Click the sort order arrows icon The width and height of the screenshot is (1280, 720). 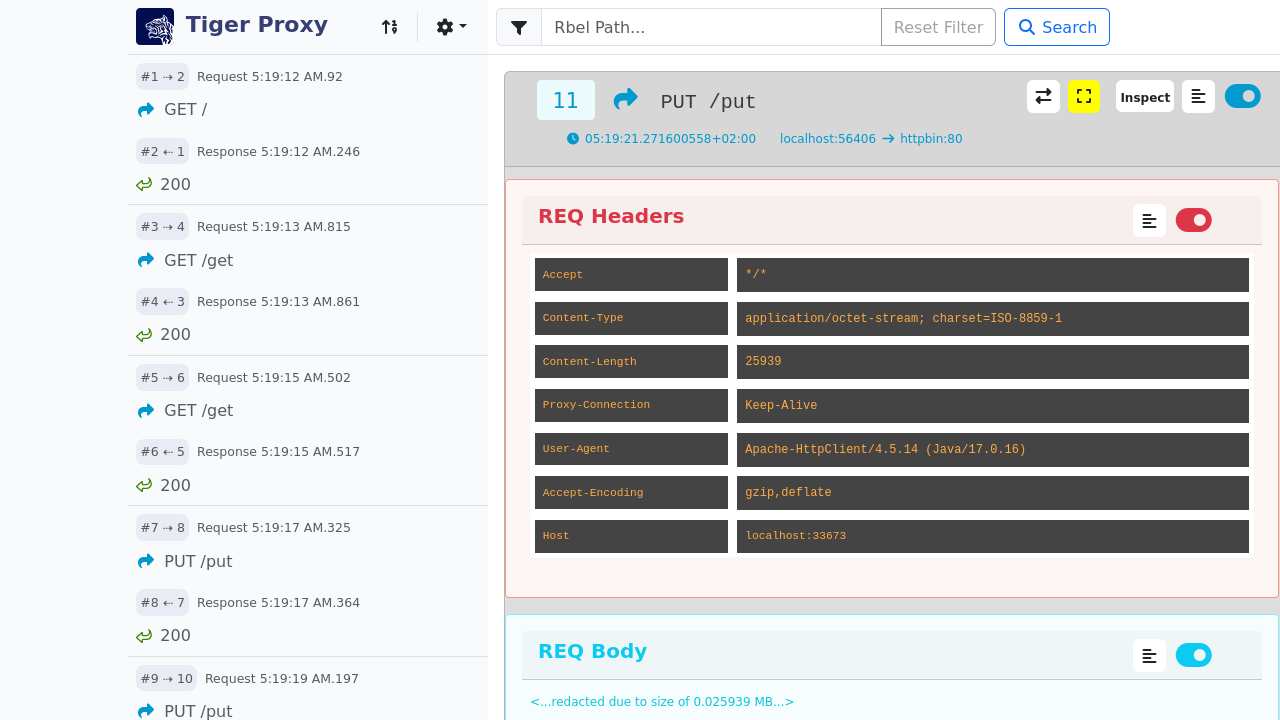coord(390,27)
